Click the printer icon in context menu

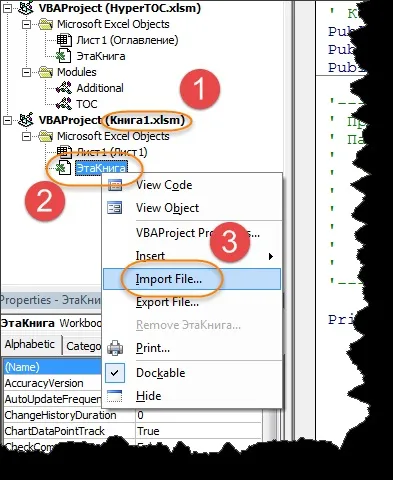click(115, 348)
